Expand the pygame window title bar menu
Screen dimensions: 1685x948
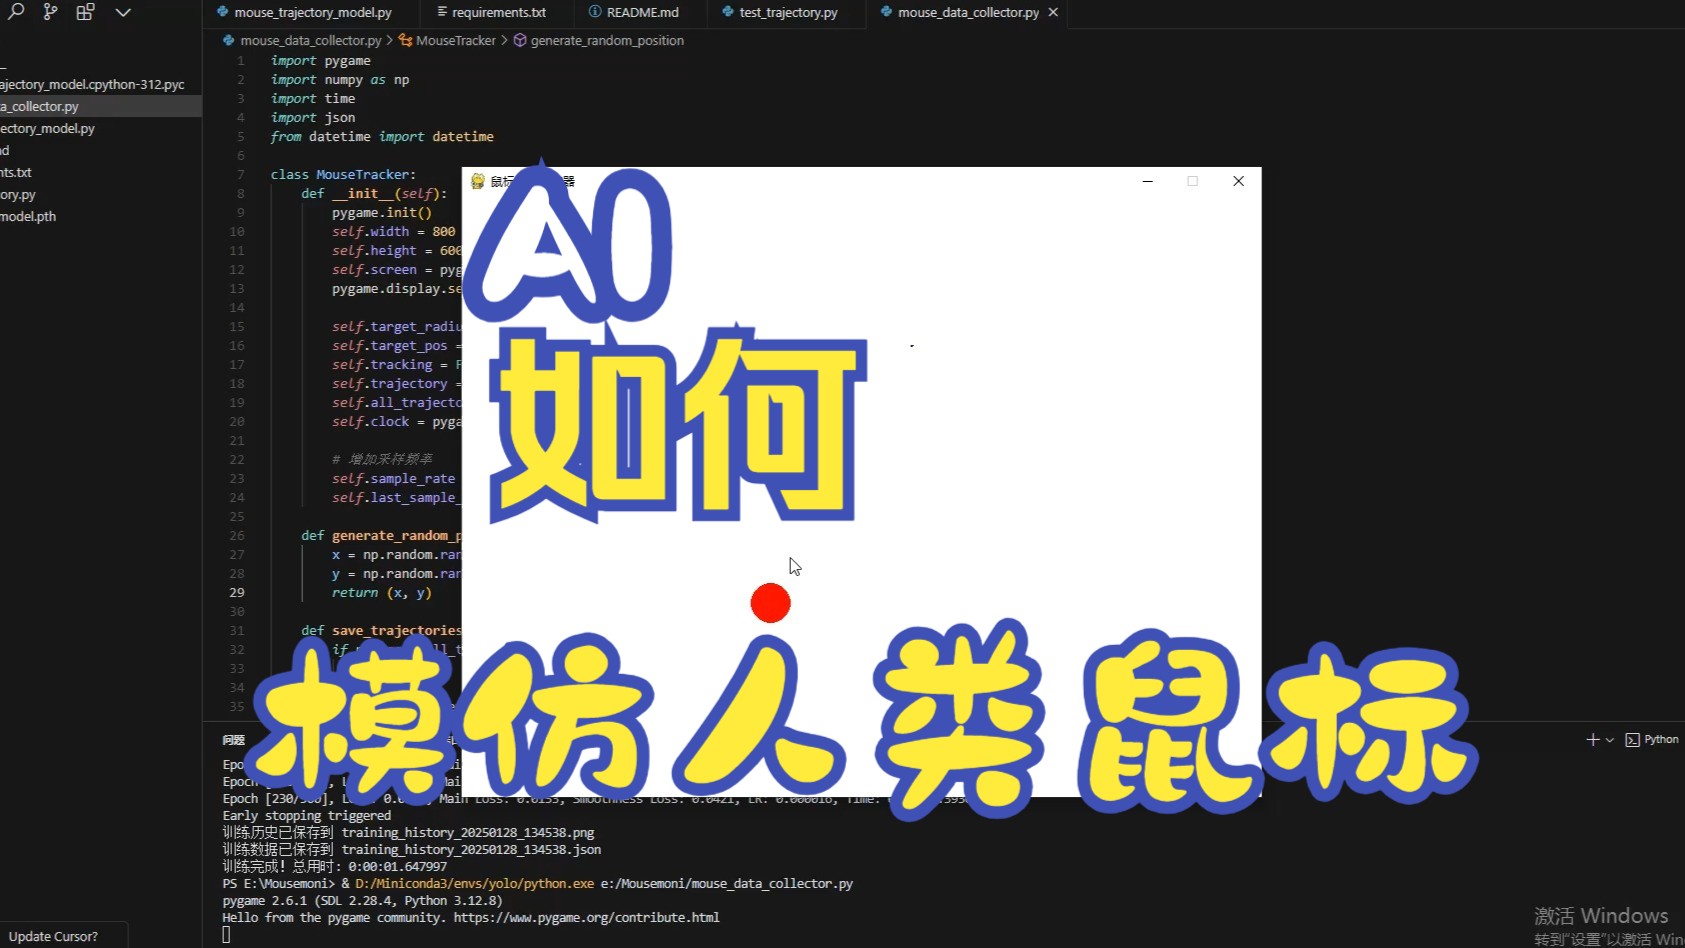click(x=477, y=181)
